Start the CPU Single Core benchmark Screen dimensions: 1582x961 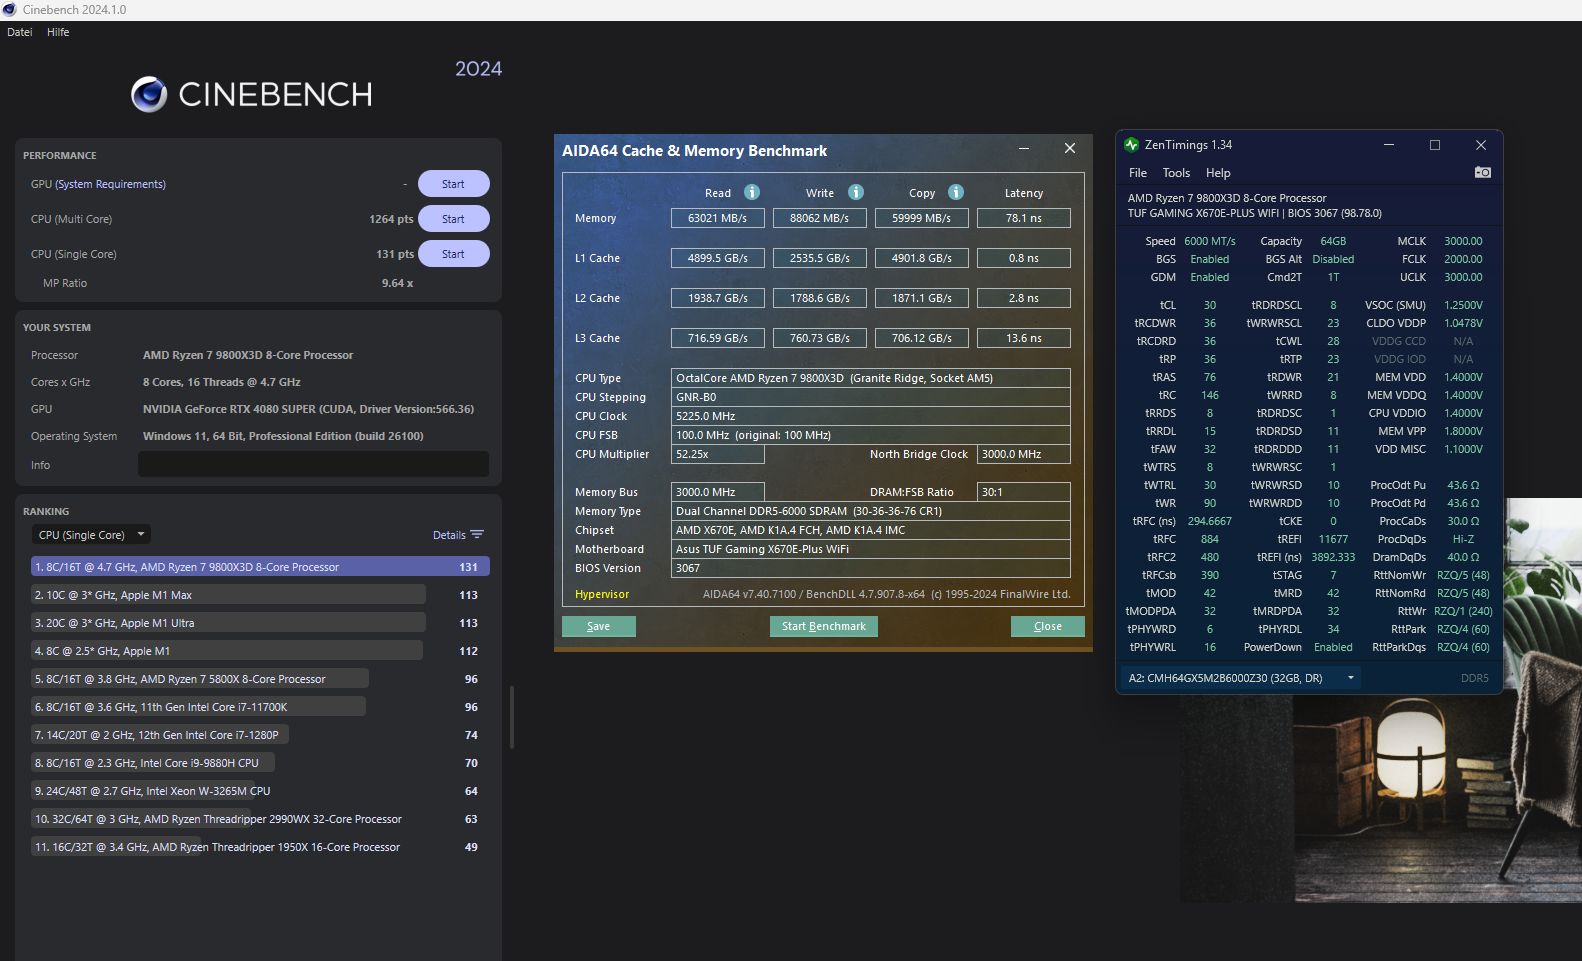[x=453, y=254]
